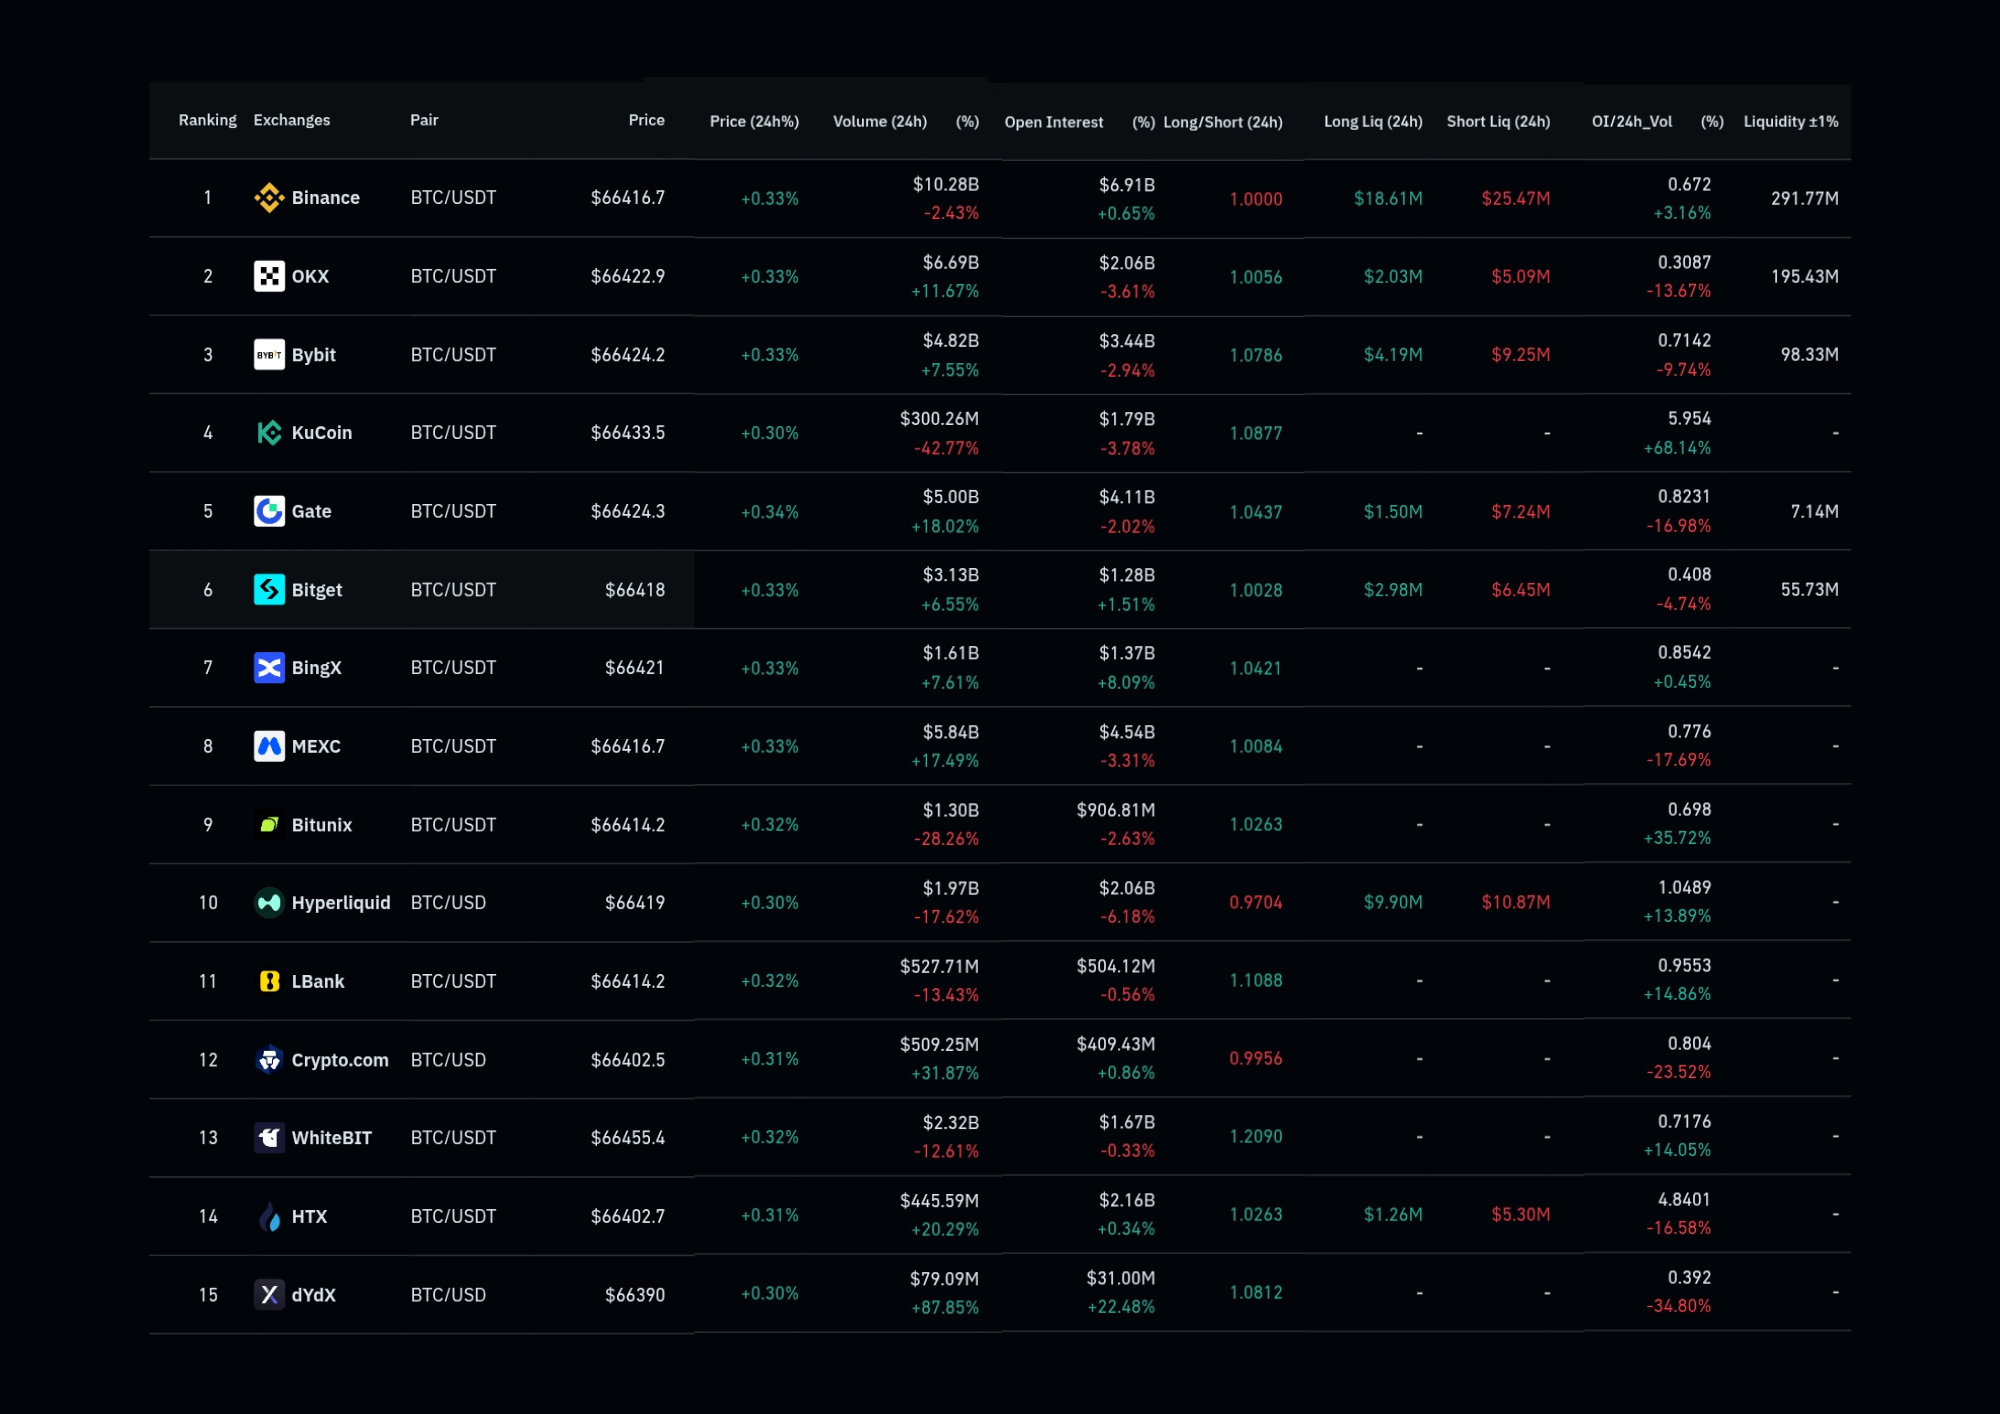Click the Crypto.com exchange logo icon
Viewport: 2000px width, 1414px height.
pos(269,1060)
